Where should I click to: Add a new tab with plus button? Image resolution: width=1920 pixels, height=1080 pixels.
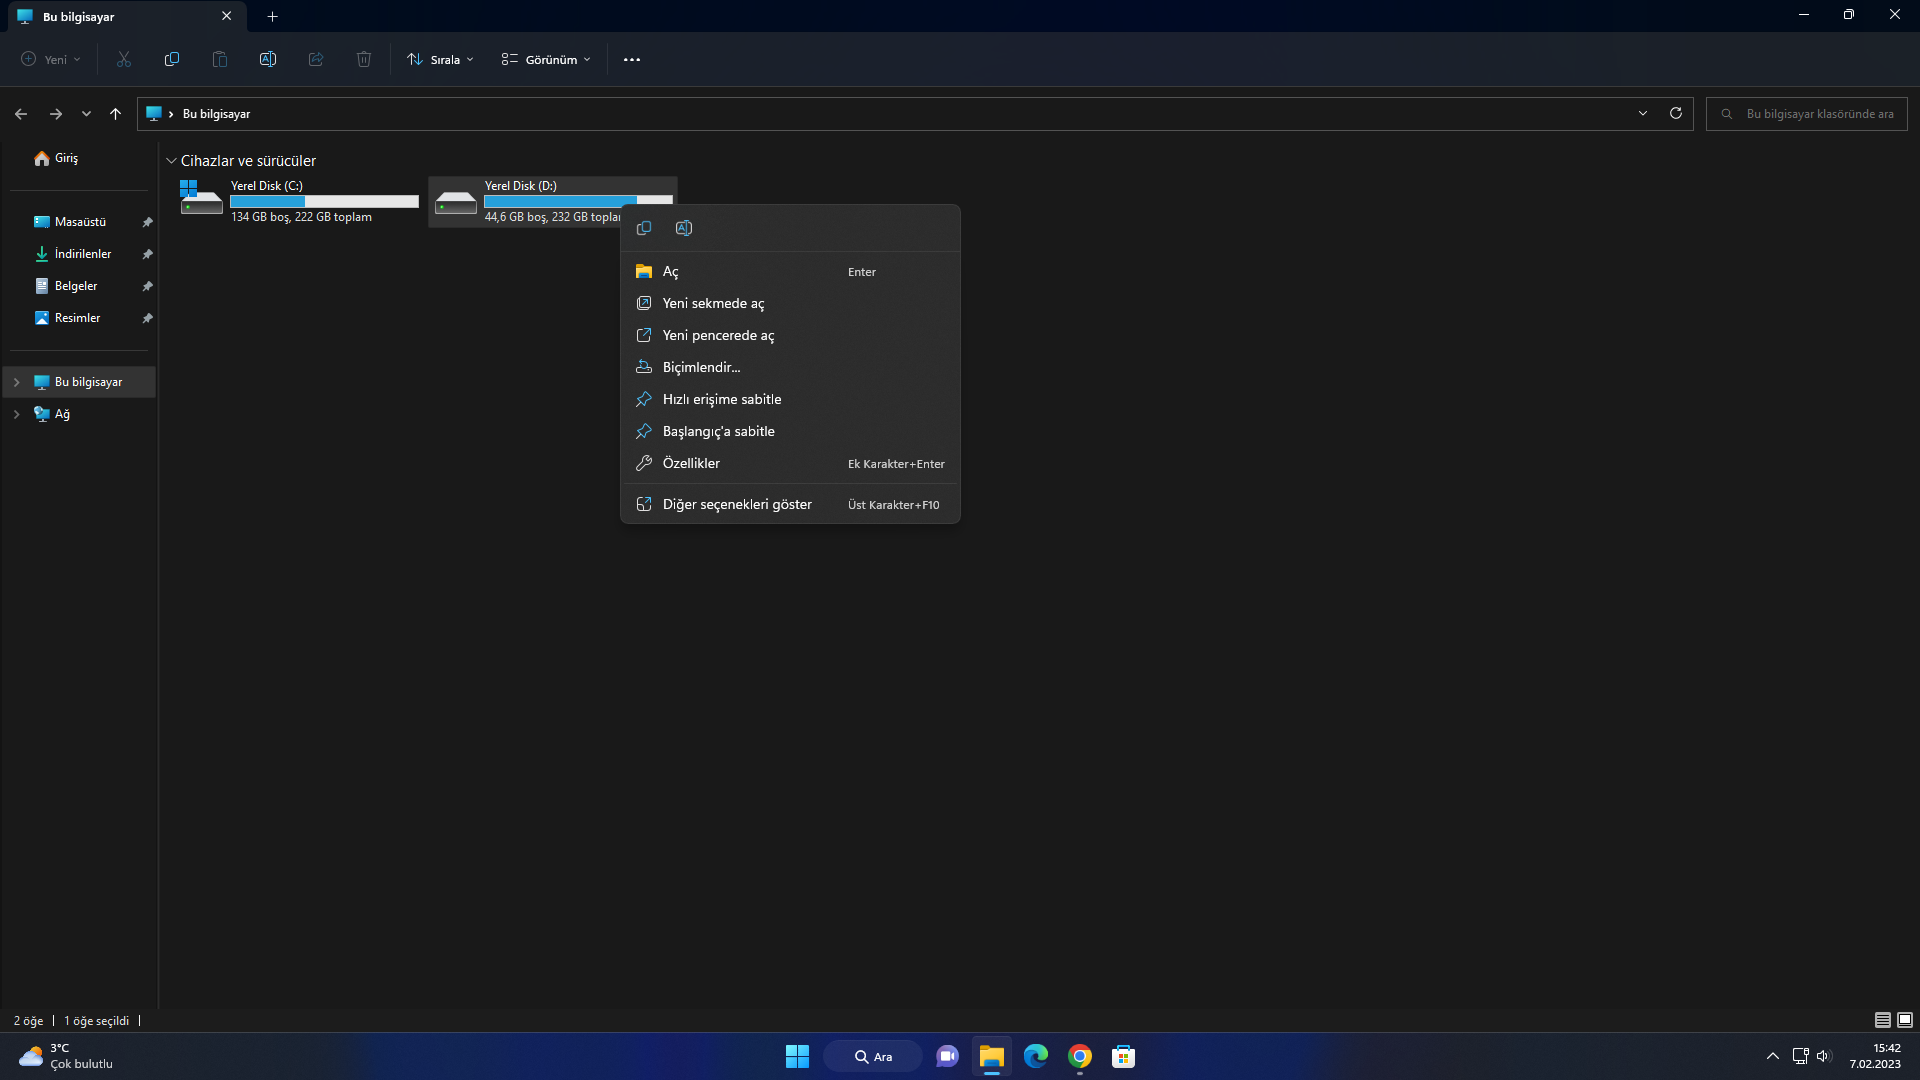pos(273,17)
